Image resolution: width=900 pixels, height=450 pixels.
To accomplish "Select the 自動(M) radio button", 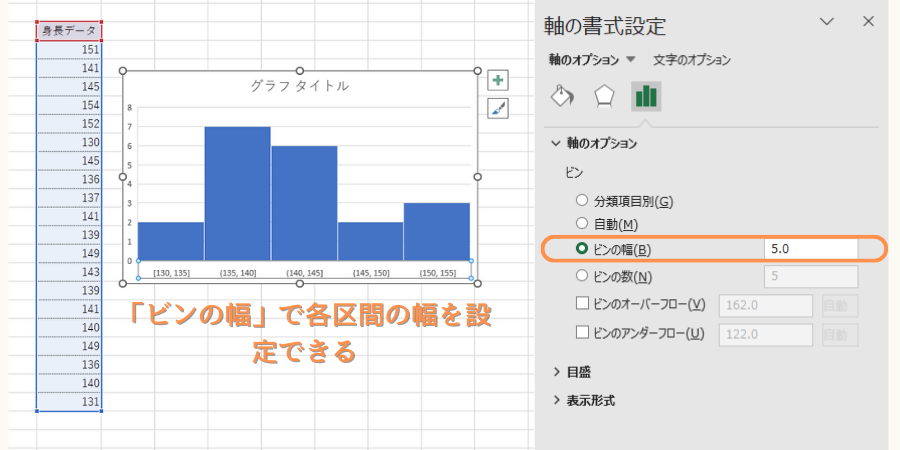I will coord(582,224).
